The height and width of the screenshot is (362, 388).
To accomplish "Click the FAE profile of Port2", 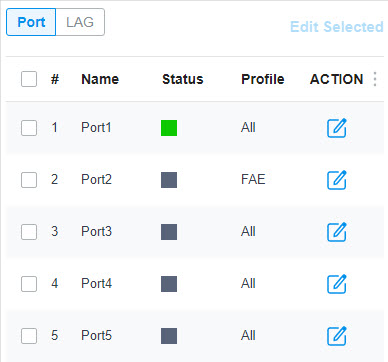I will (x=253, y=180).
